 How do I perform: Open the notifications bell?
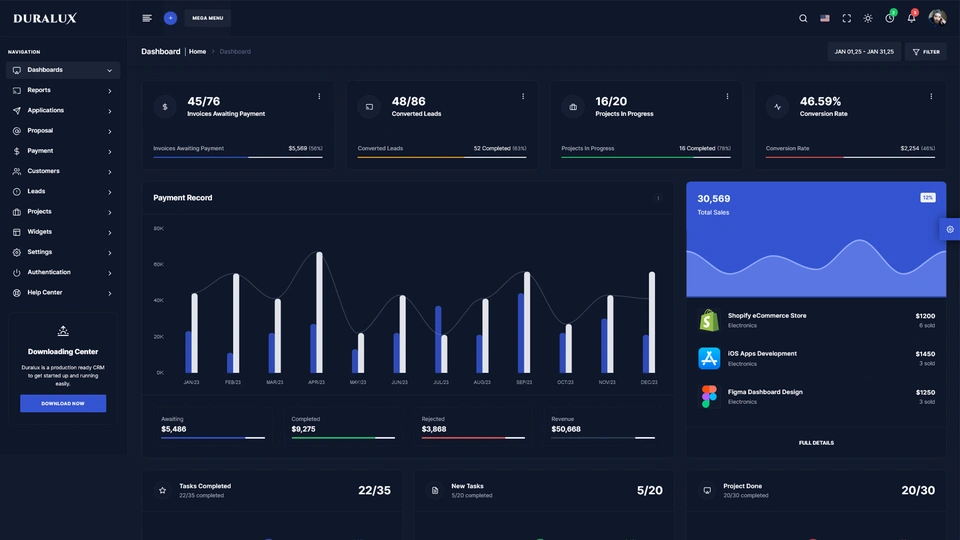pyautogui.click(x=911, y=18)
